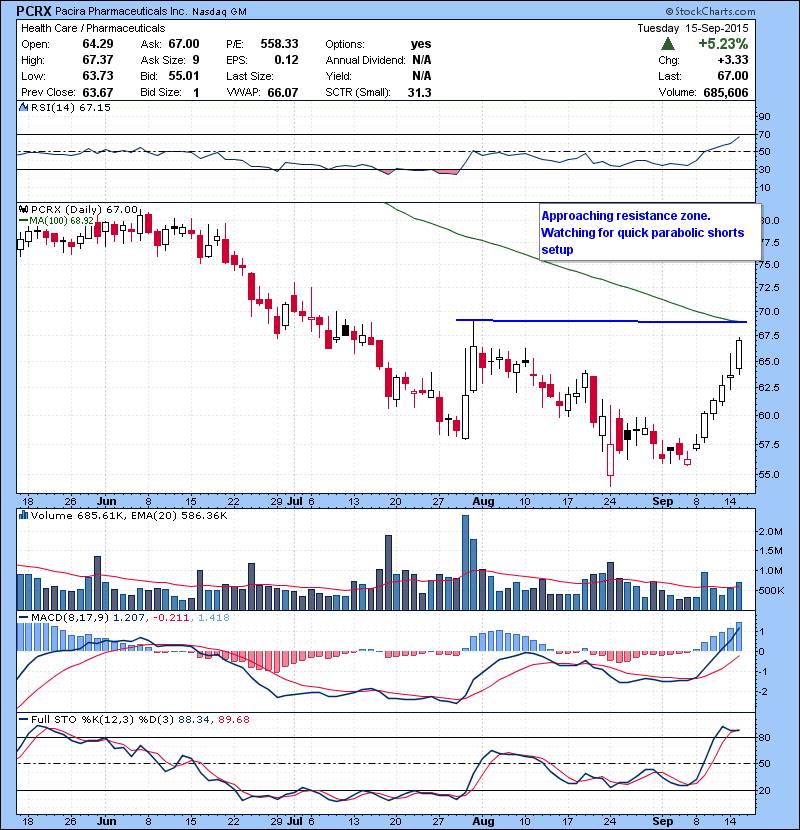The width and height of the screenshot is (800, 830).
Task: Click the Options yes value
Action: 421,44
